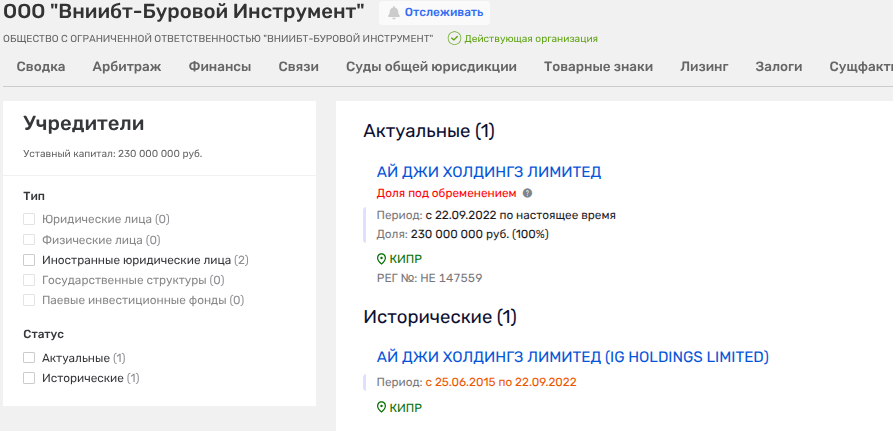893x431 pixels.
Task: Switch to the Арбитраж tab
Action: 127,67
